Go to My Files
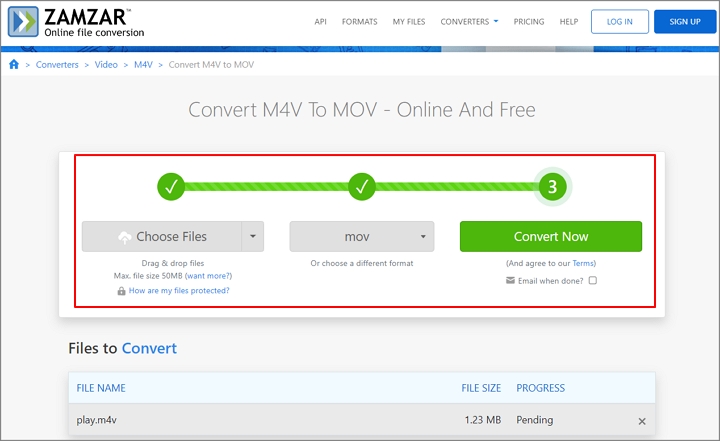Viewport: 720px width, 441px height. pyautogui.click(x=409, y=22)
